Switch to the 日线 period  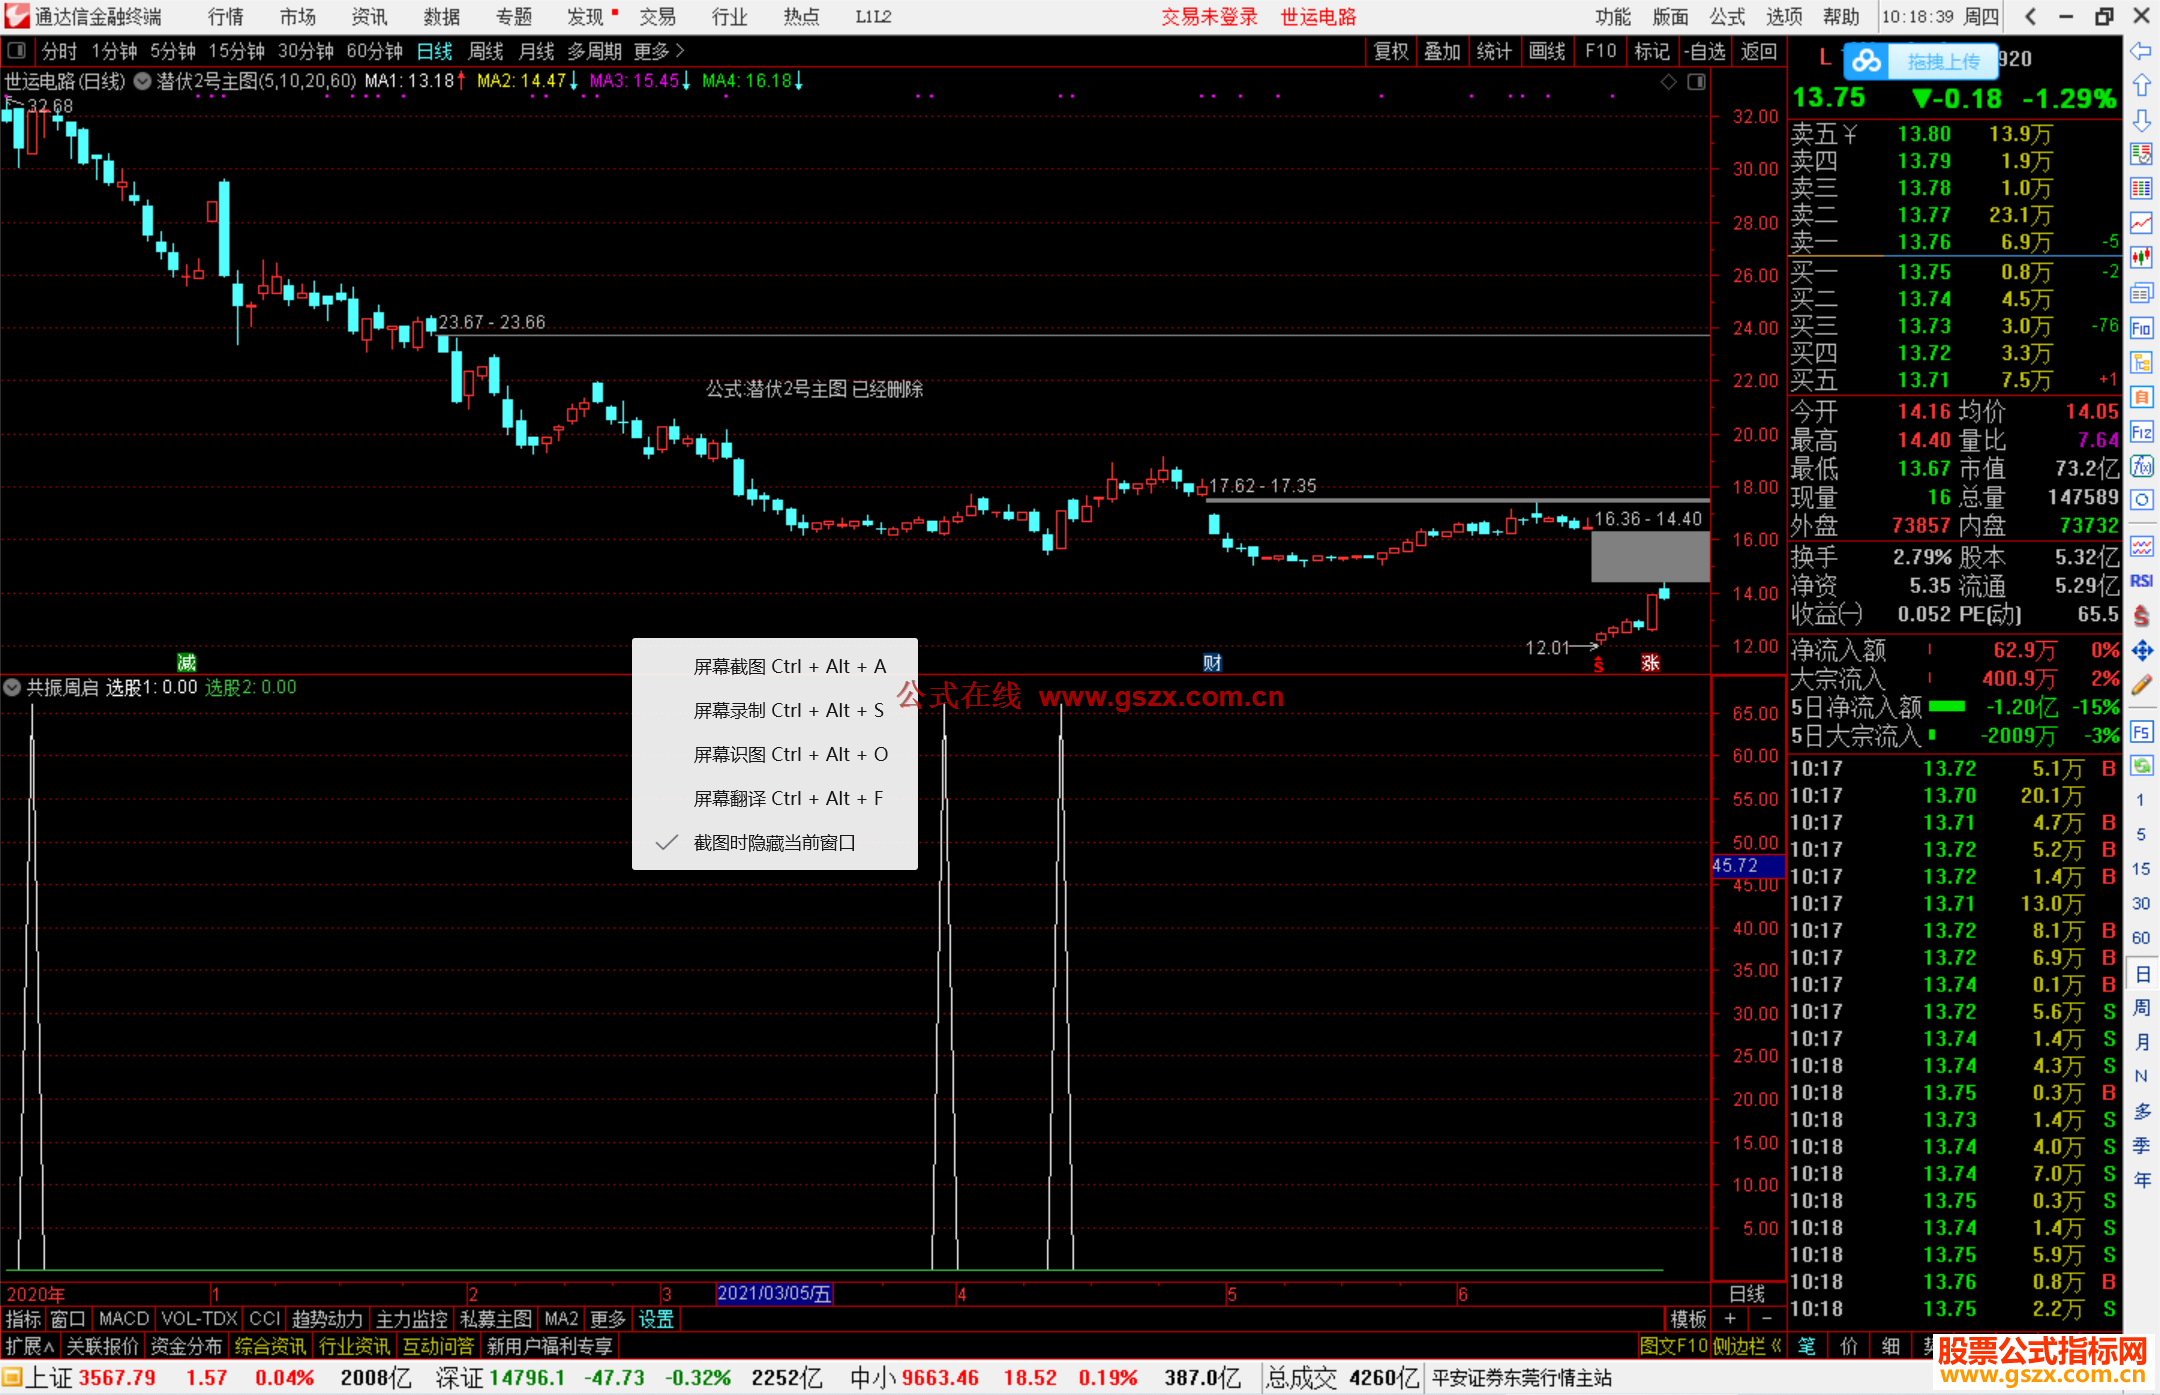coord(434,51)
